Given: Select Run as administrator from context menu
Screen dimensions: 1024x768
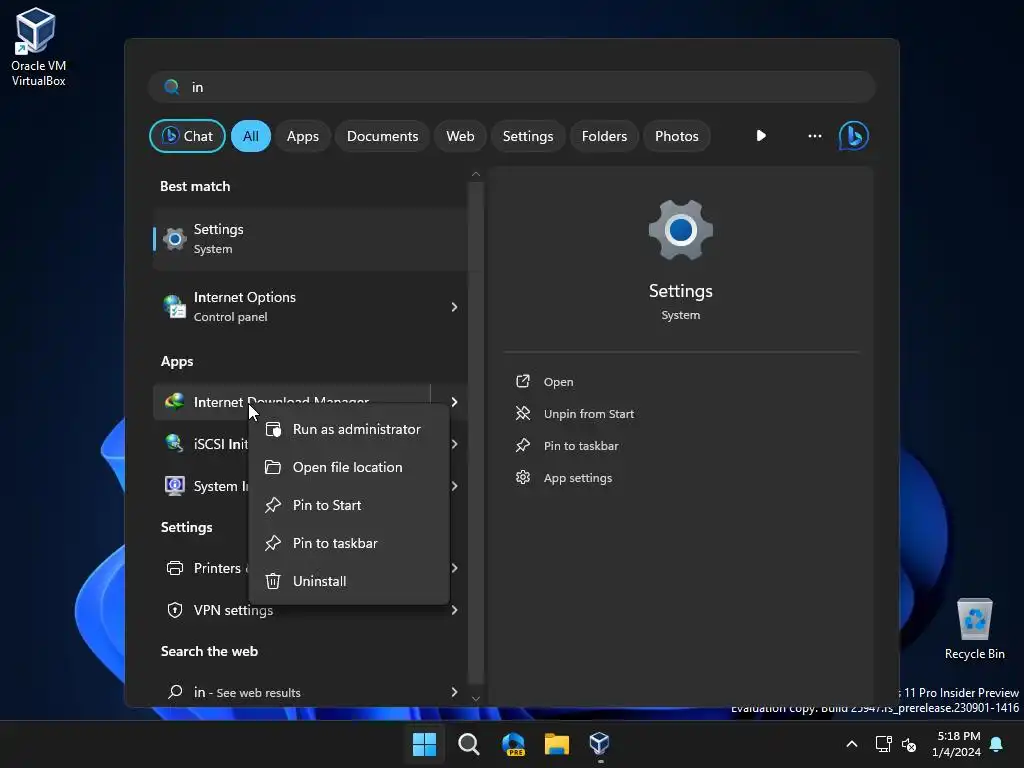Looking at the screenshot, I should (x=349, y=429).
